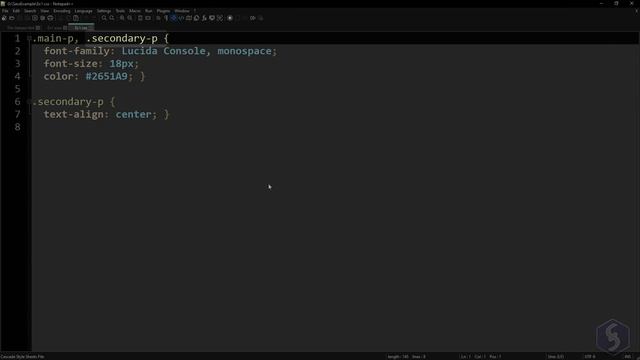640x360 pixels.
Task: Toggle synchronized vertical scrolling icon
Action: click(140, 18)
